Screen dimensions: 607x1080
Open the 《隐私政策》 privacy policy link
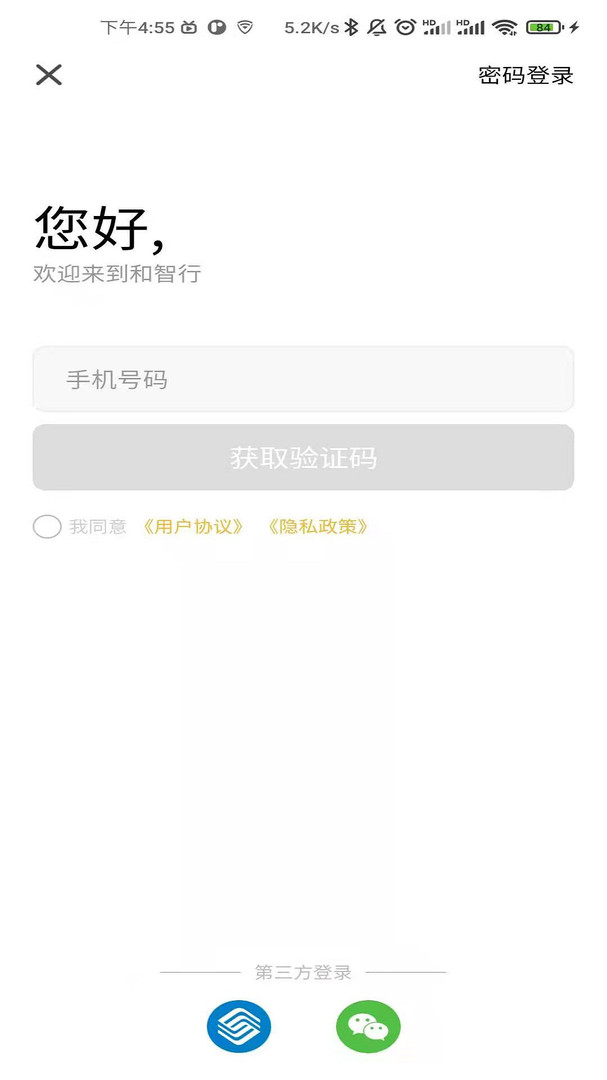tap(318, 527)
